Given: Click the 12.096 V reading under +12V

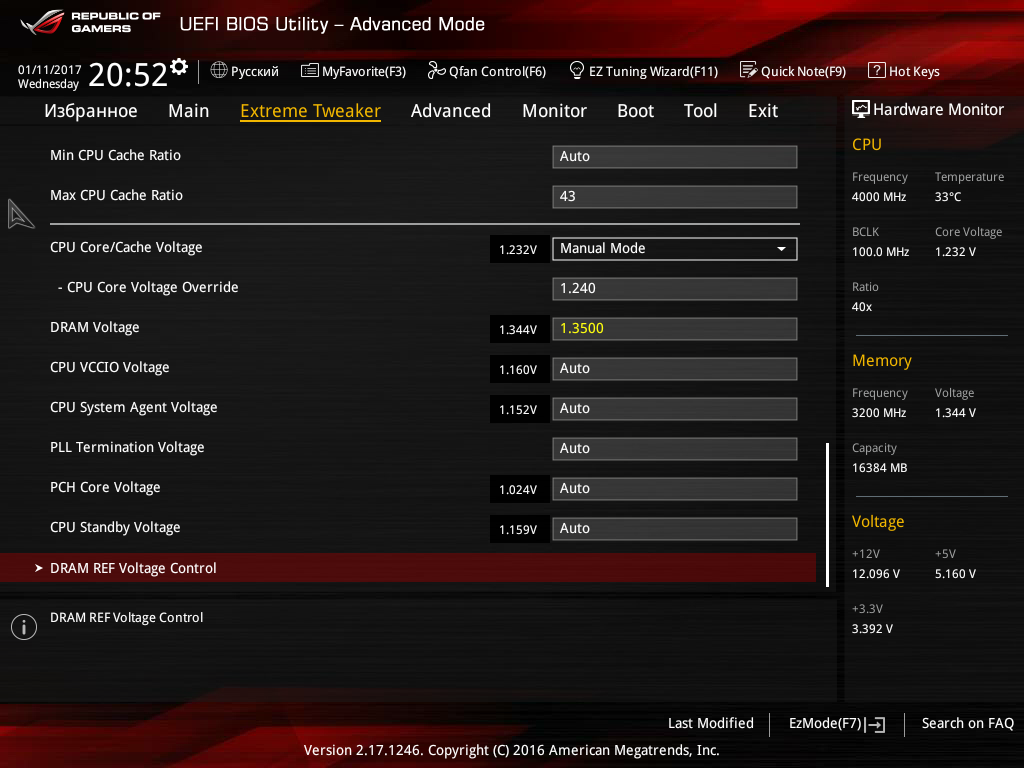Looking at the screenshot, I should pyautogui.click(x=876, y=573).
